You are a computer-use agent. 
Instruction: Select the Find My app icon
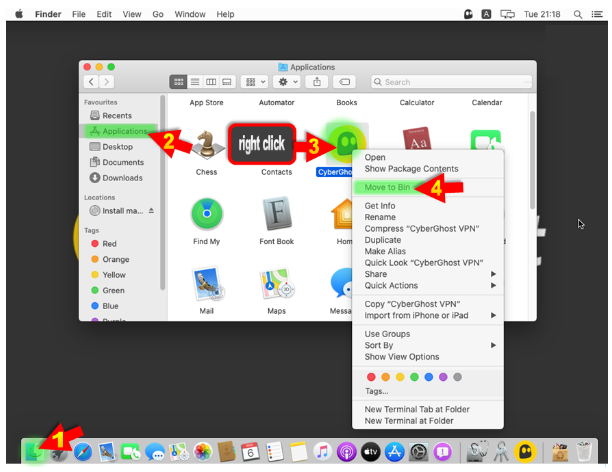tap(206, 214)
